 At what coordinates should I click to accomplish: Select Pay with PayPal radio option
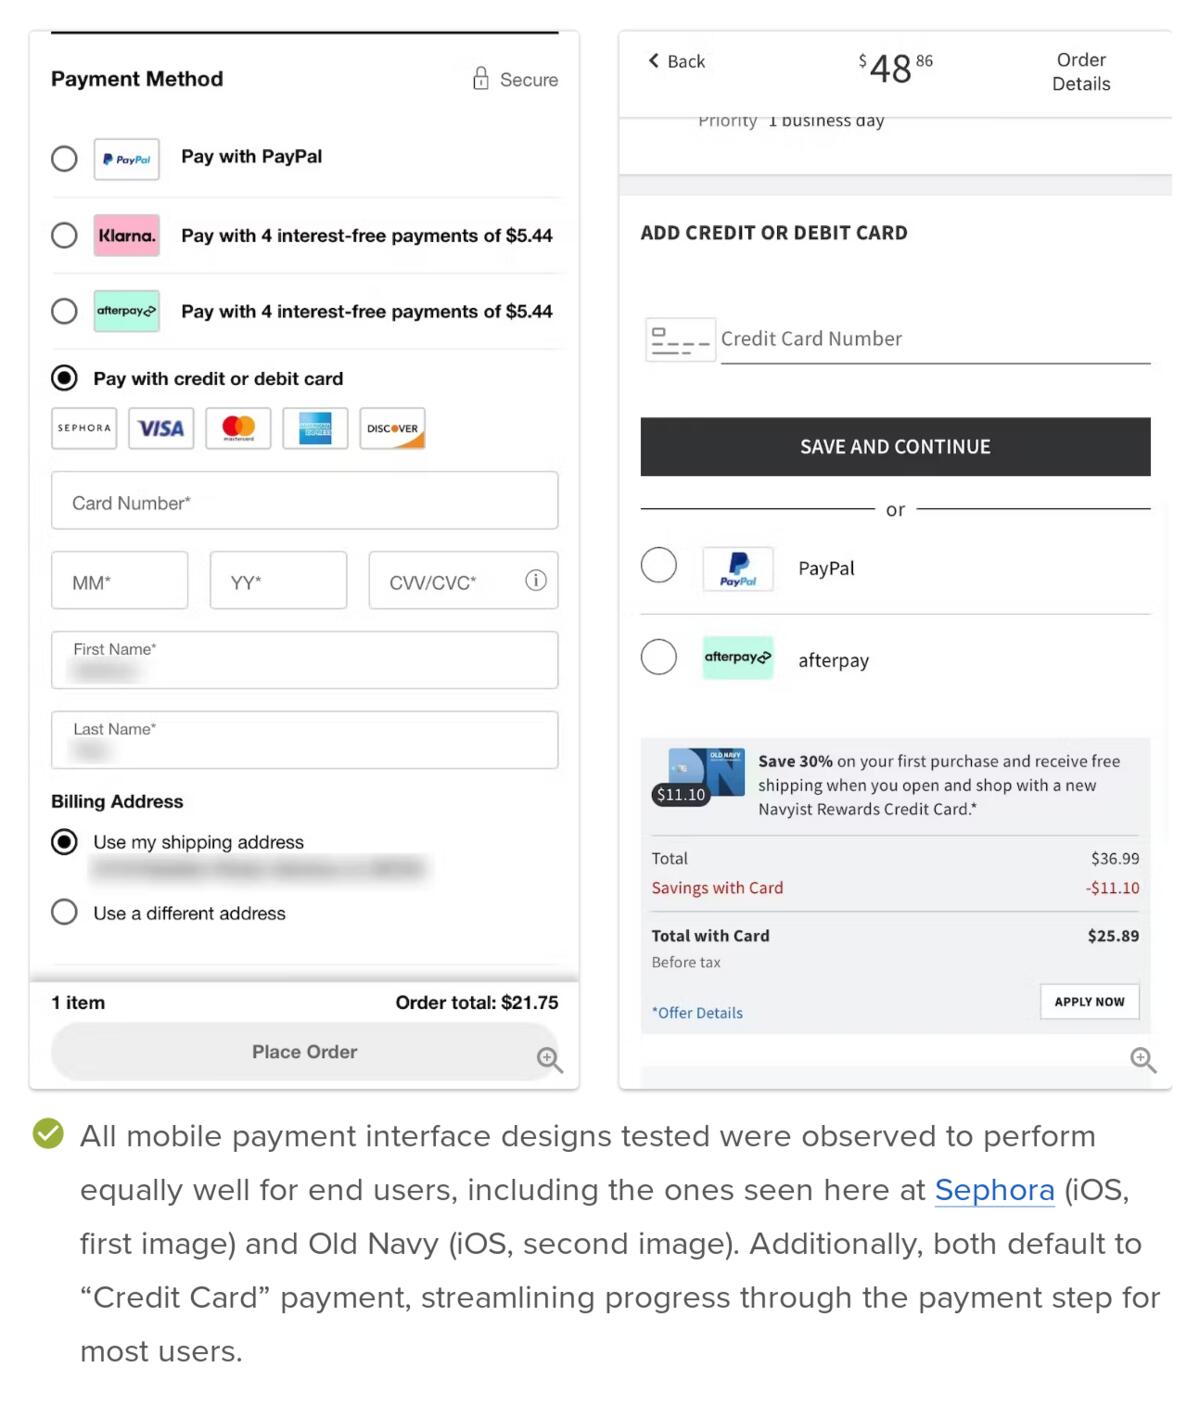pyautogui.click(x=64, y=159)
